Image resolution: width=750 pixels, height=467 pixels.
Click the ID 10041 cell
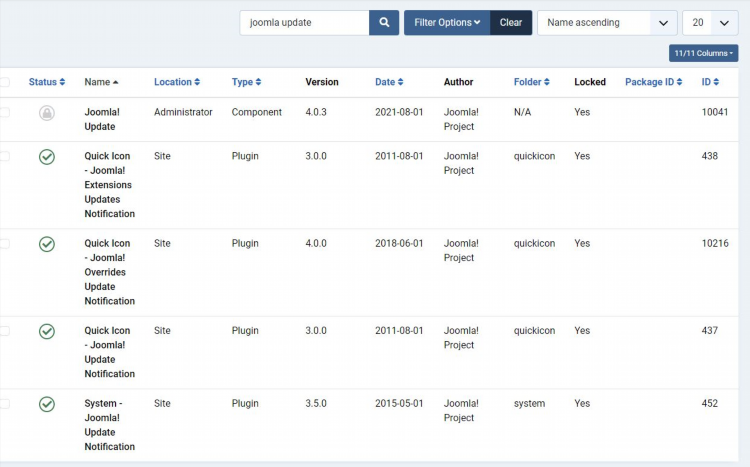pyautogui.click(x=715, y=112)
